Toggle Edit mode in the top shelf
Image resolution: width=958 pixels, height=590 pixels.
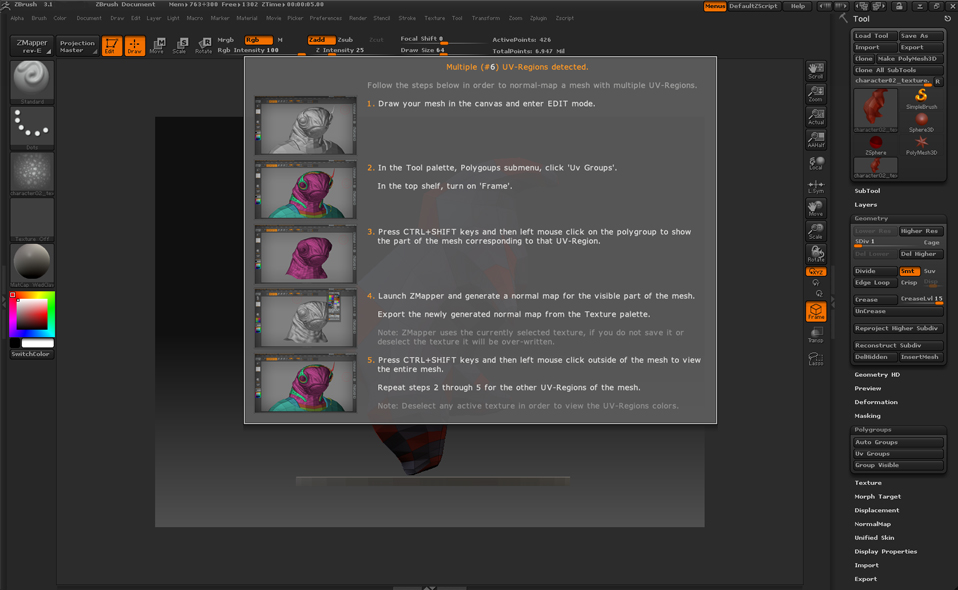point(113,45)
